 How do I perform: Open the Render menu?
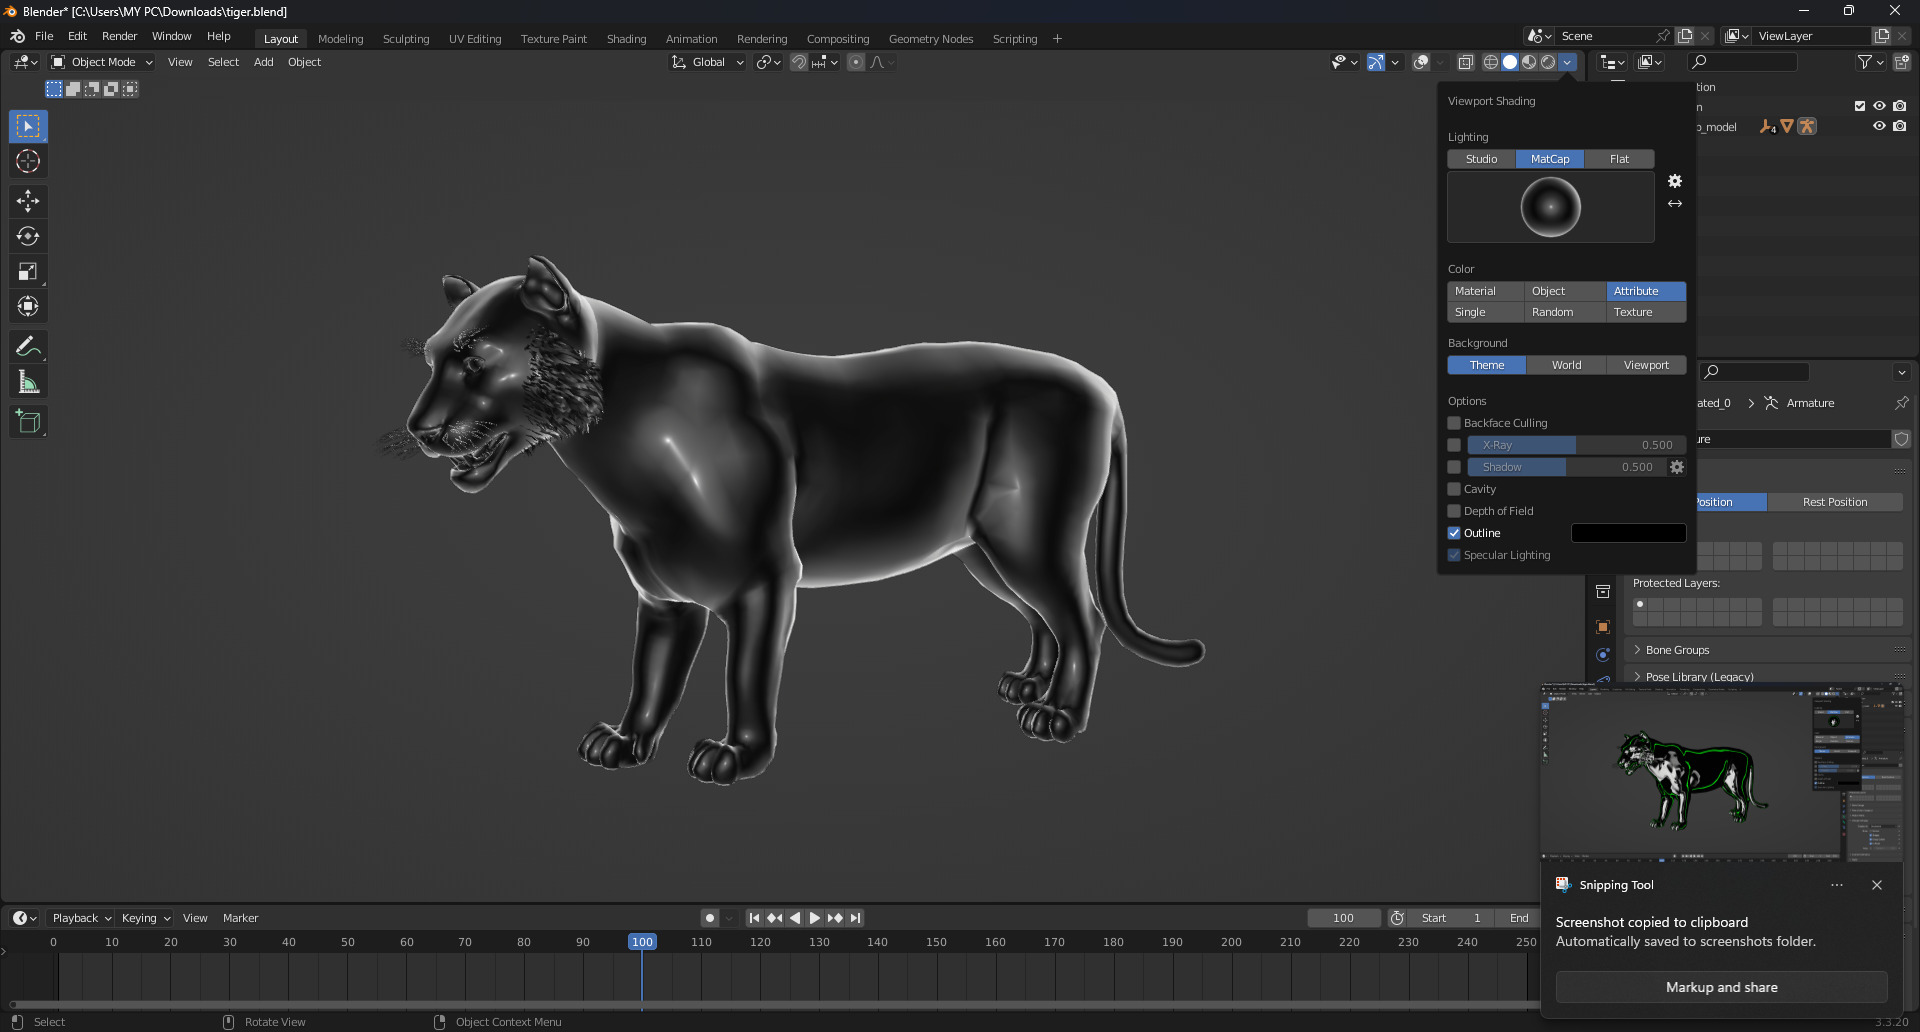(x=119, y=36)
